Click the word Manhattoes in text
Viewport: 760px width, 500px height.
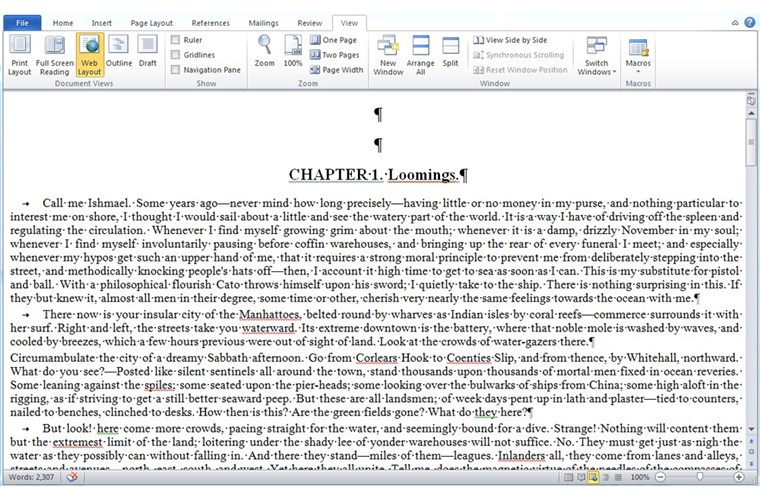click(x=269, y=314)
